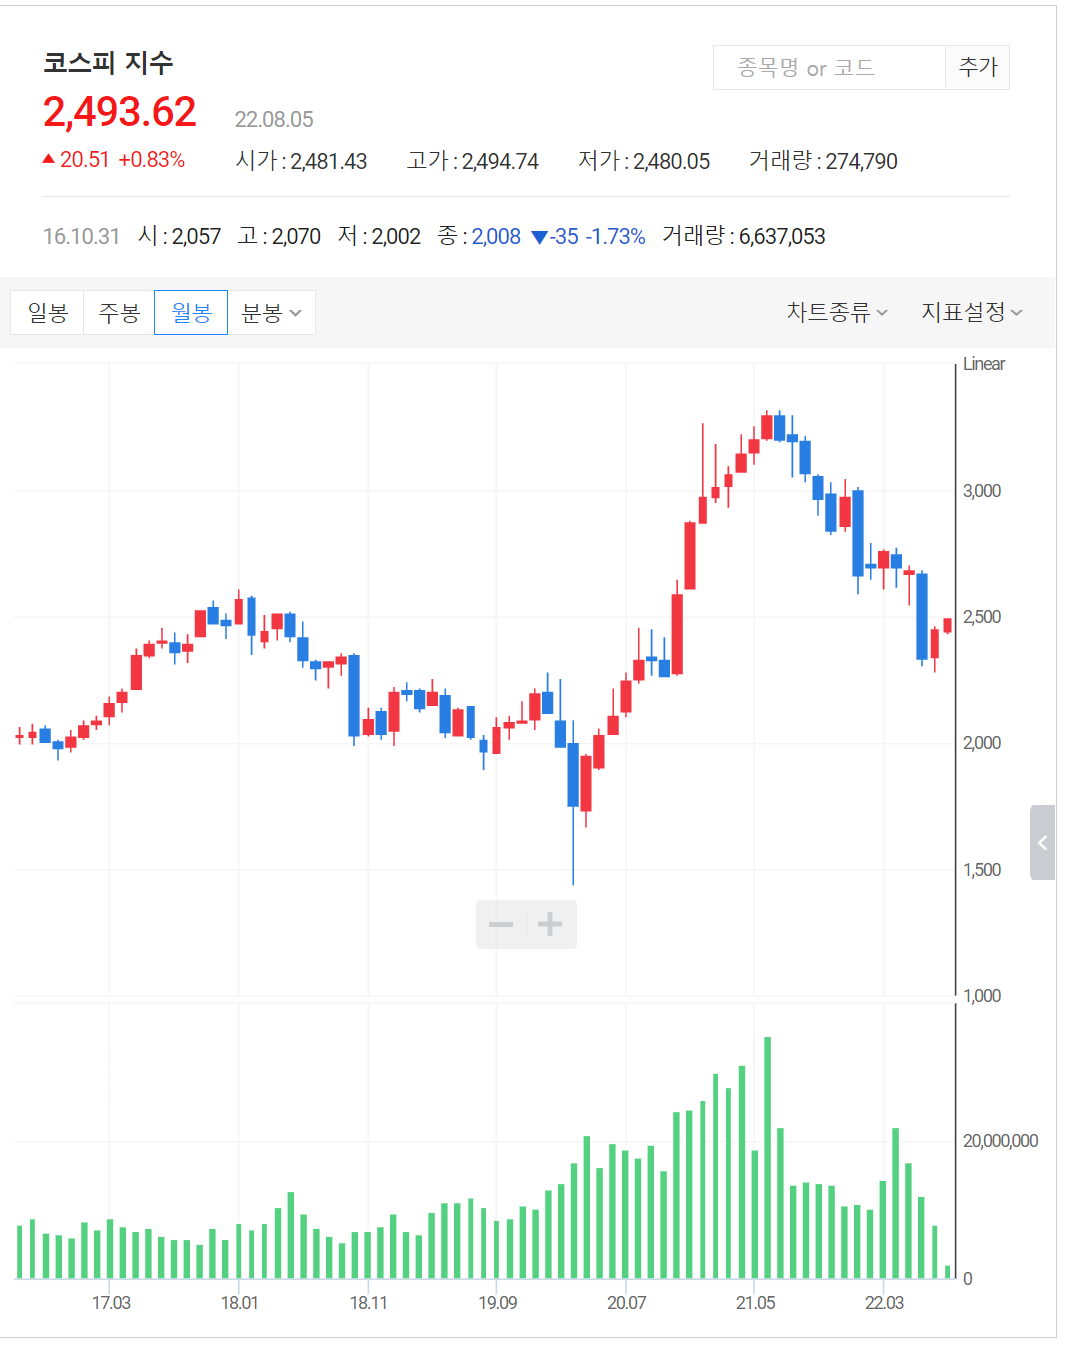
Task: Select the 월봉 monthly candle tab
Action: point(191,312)
